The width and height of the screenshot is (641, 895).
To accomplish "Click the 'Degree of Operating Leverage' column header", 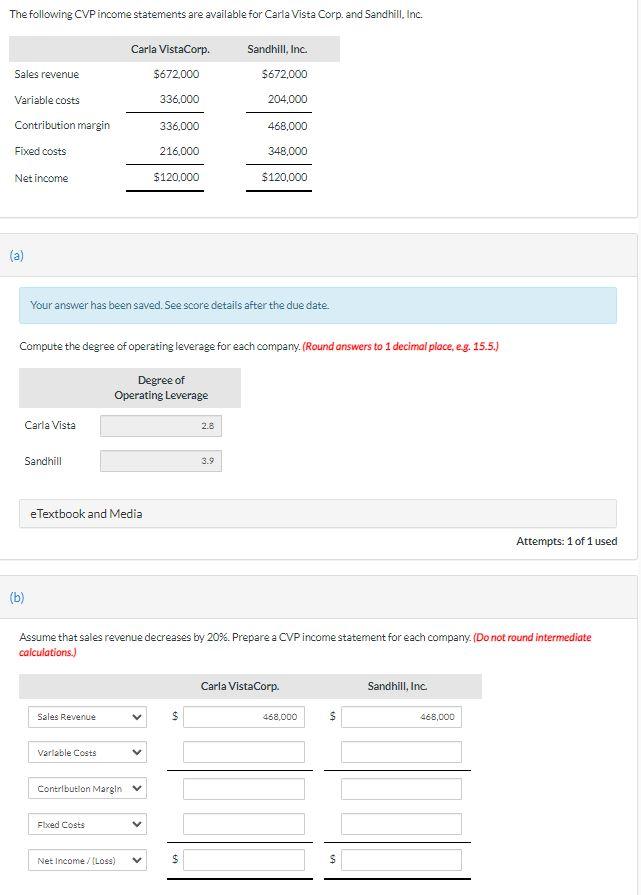I will 161,388.
